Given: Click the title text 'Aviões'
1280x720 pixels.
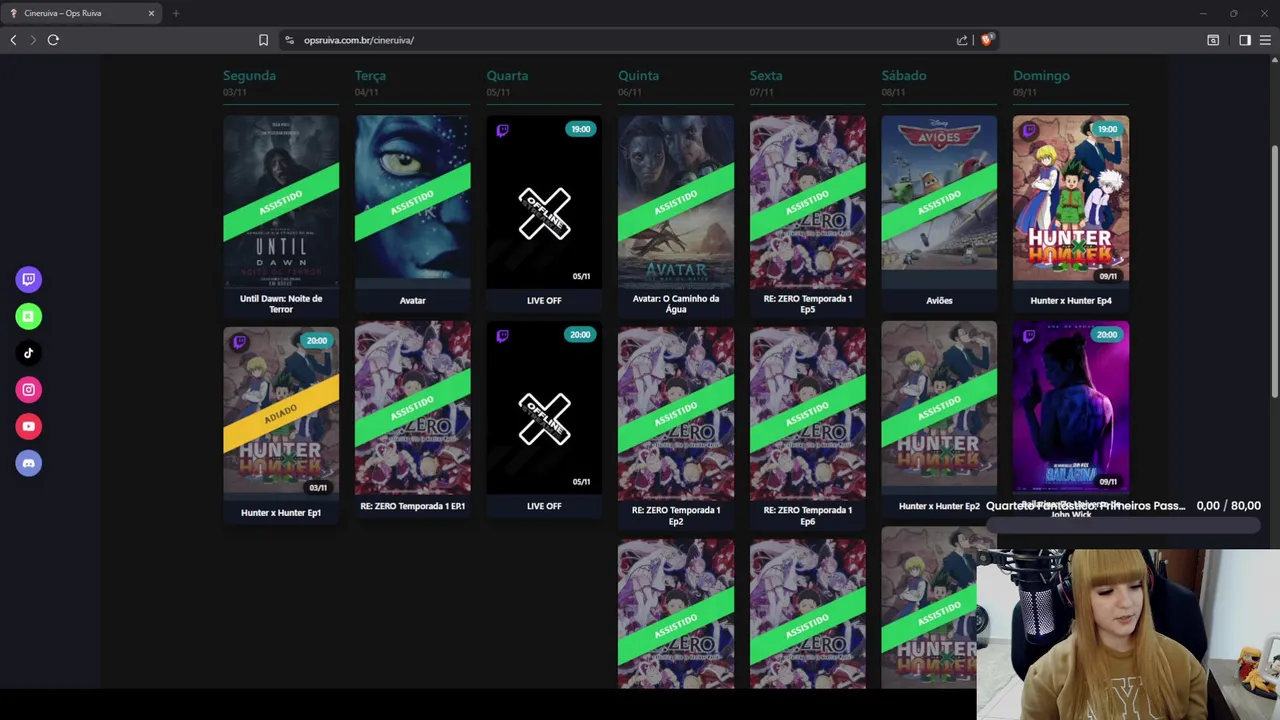Looking at the screenshot, I should coord(939,300).
